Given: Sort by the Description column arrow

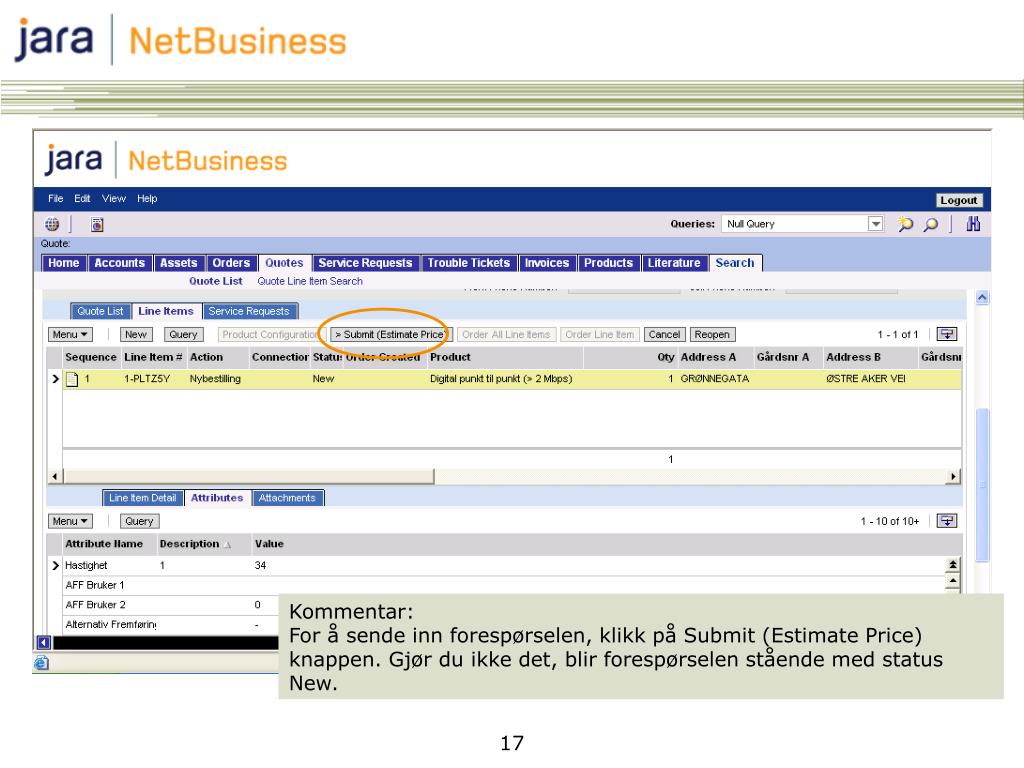Looking at the screenshot, I should (x=227, y=545).
